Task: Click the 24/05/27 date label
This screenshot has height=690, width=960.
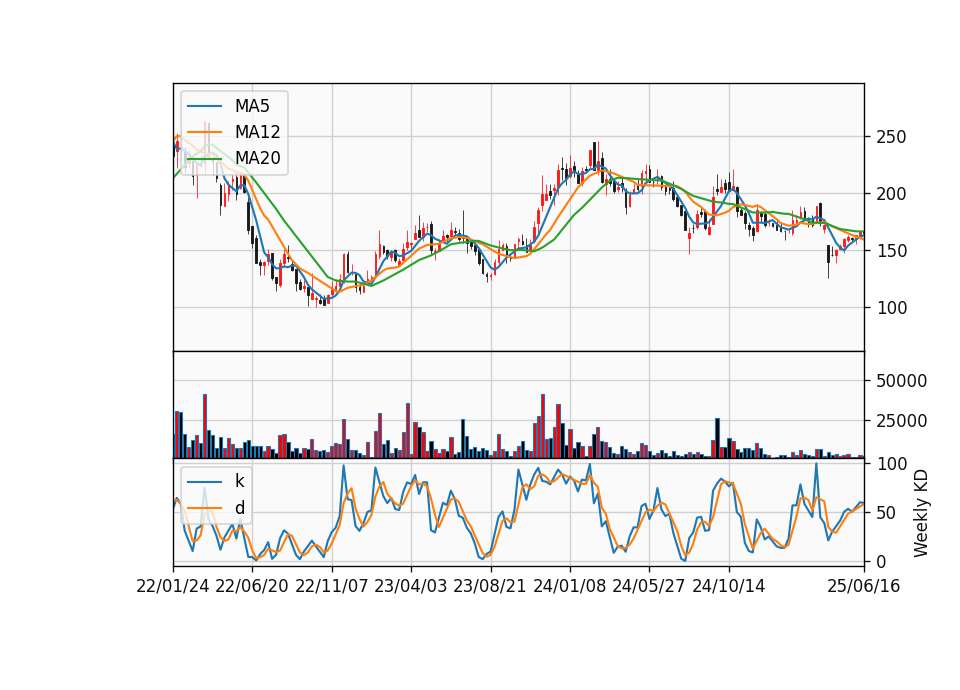Action: click(x=648, y=587)
